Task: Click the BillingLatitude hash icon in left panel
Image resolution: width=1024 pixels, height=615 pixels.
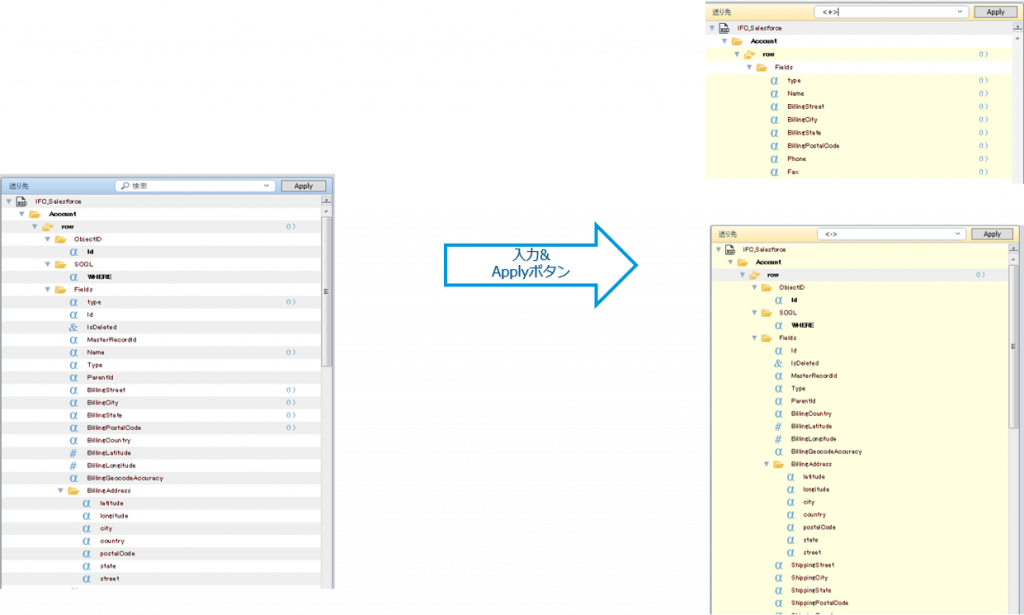Action: 73,453
